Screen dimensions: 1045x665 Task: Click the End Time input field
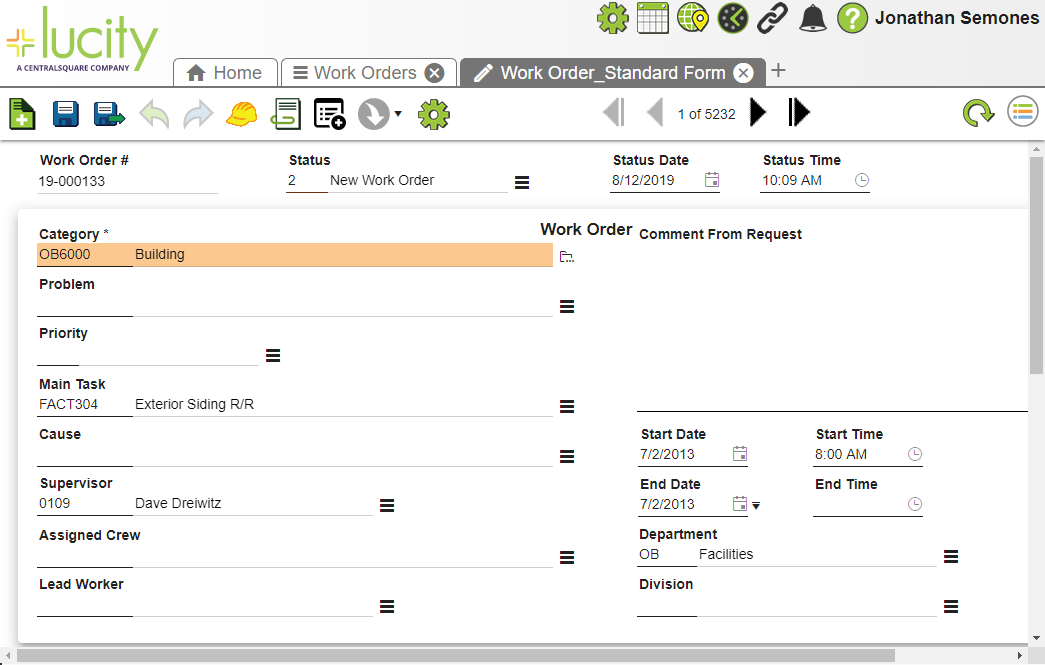click(x=858, y=504)
